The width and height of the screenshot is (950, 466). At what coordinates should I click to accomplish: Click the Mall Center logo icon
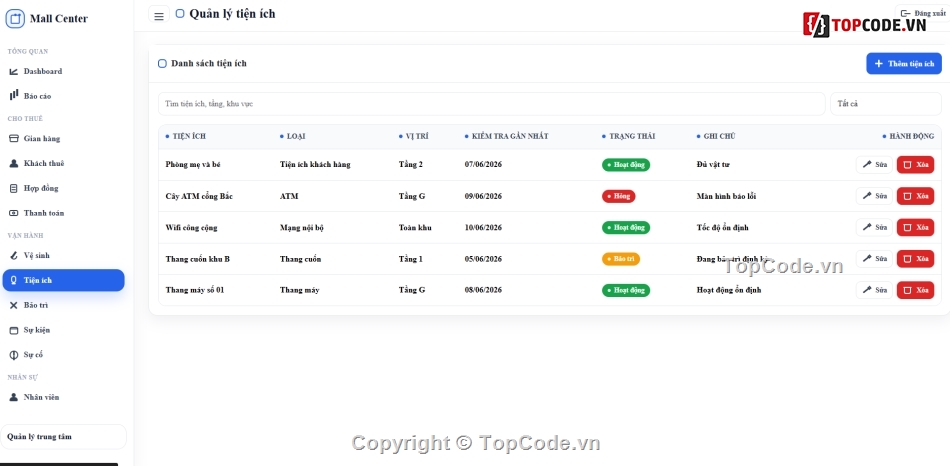[15, 19]
